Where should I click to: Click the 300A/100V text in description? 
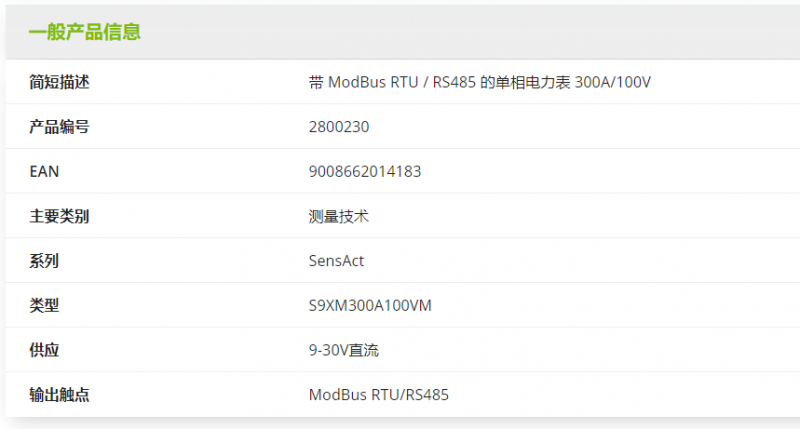tap(613, 82)
